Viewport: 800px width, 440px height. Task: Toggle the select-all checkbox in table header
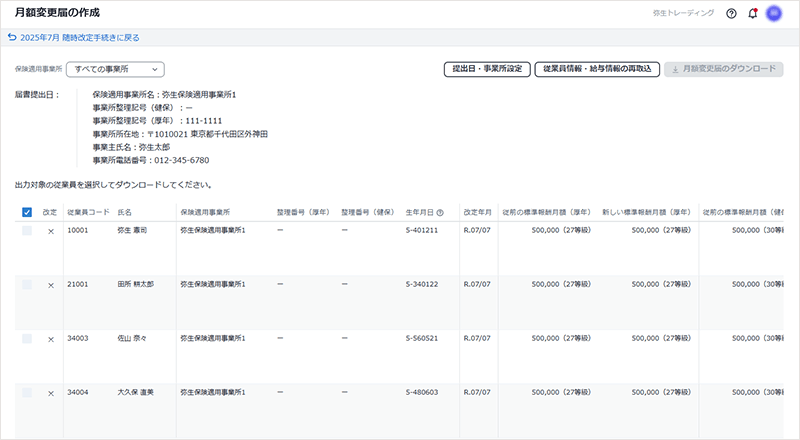coord(27,213)
